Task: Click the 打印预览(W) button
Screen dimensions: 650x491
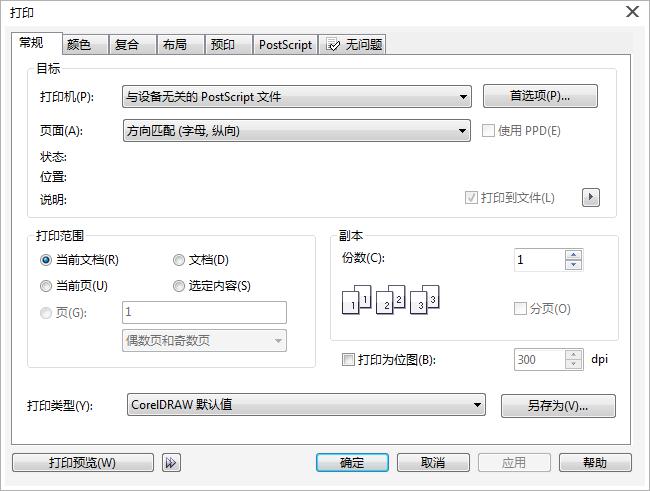Action: click(x=83, y=462)
